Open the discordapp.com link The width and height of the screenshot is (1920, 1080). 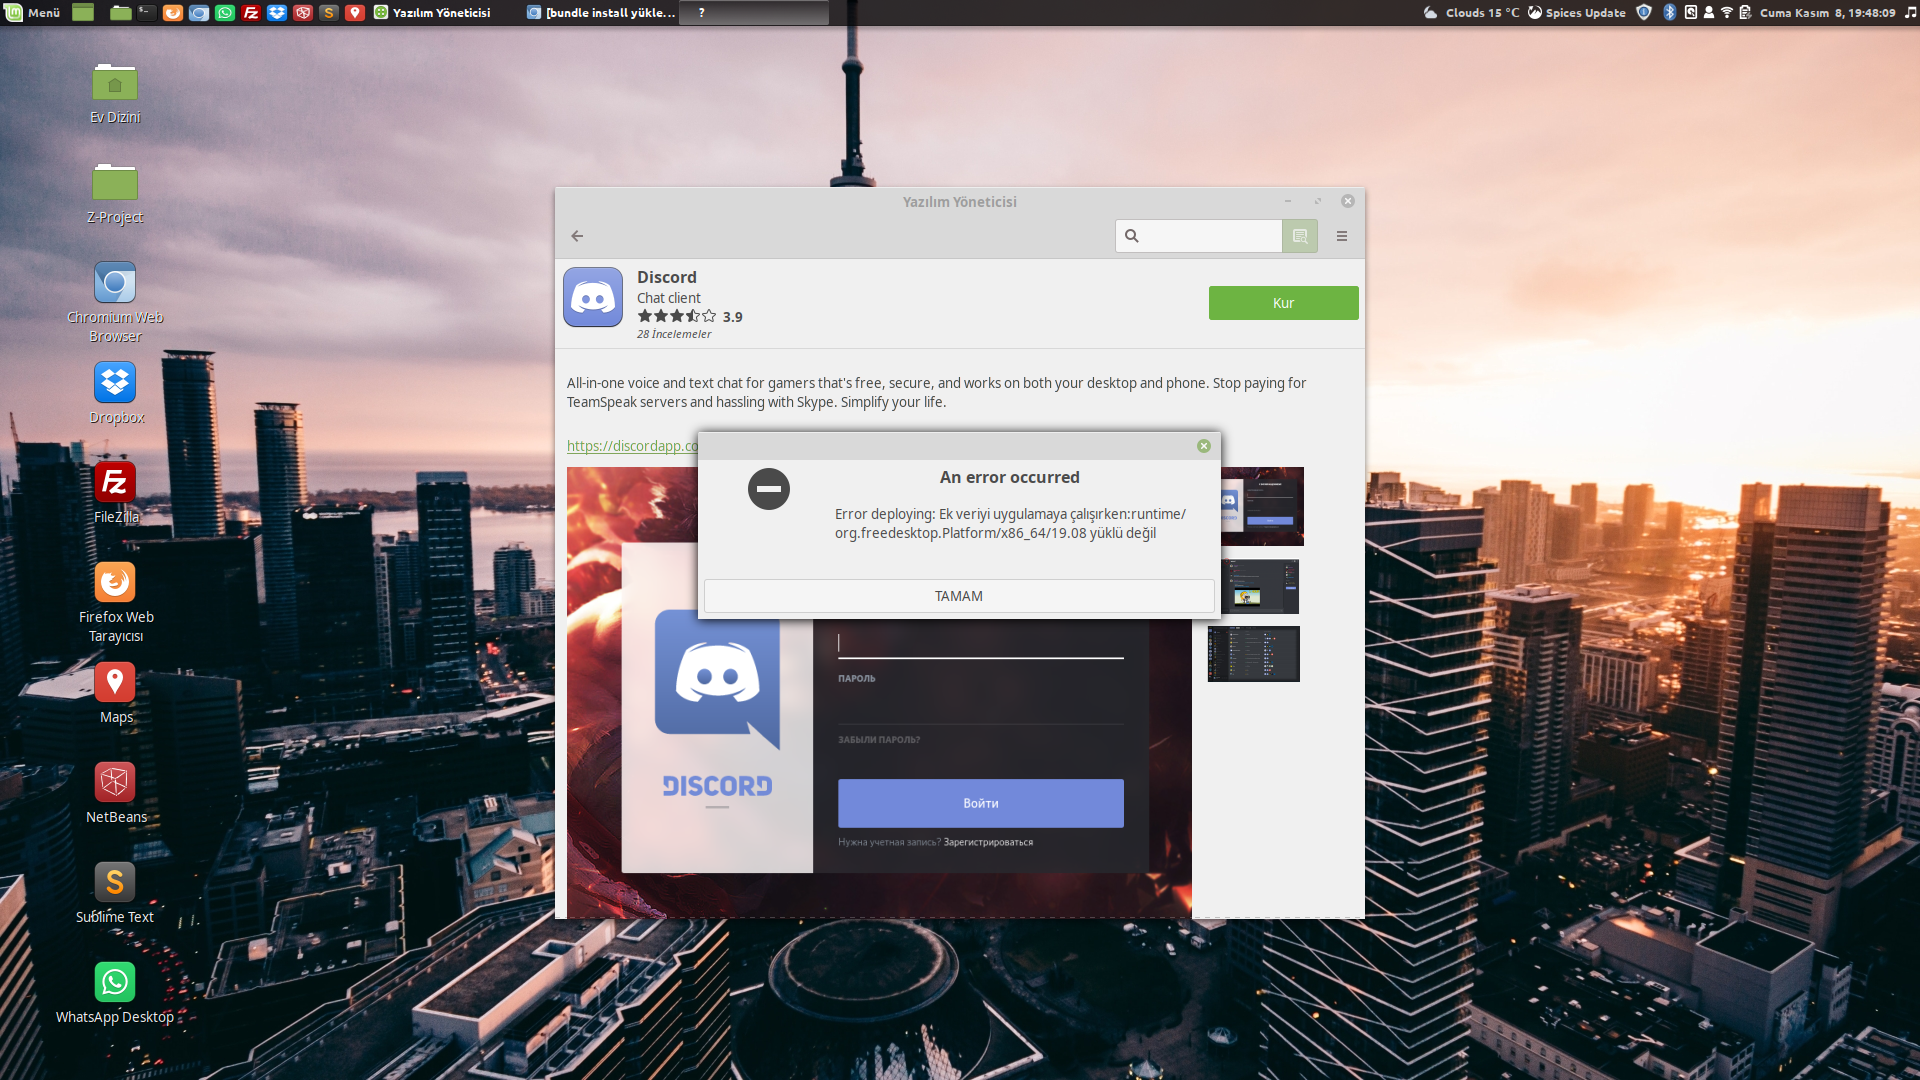click(632, 446)
